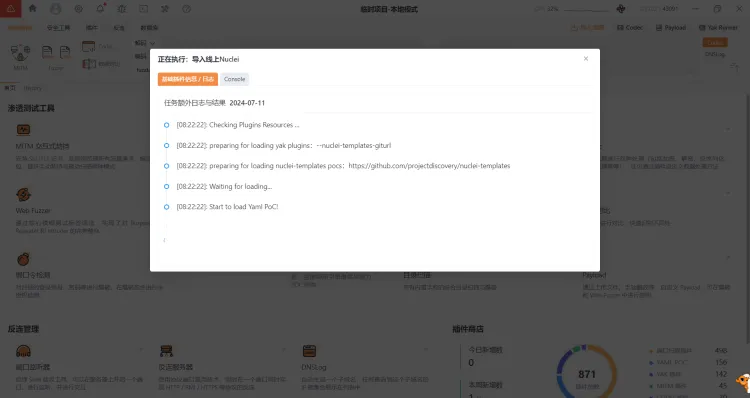This screenshot has width=750, height=398.
Task: Click the tools icon in the title bar
Action: 165,9
